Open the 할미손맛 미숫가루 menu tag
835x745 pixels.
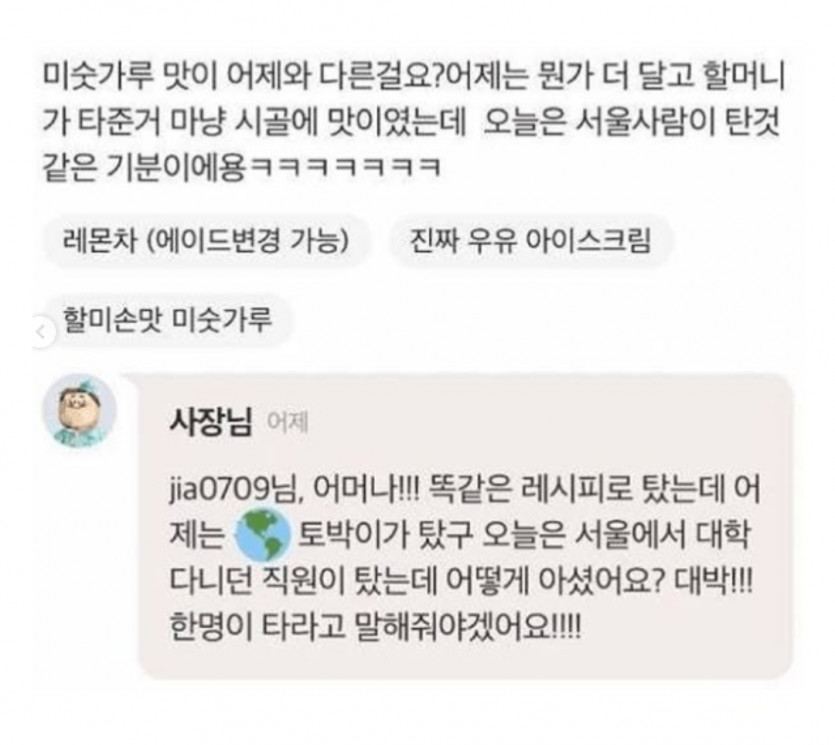167,321
